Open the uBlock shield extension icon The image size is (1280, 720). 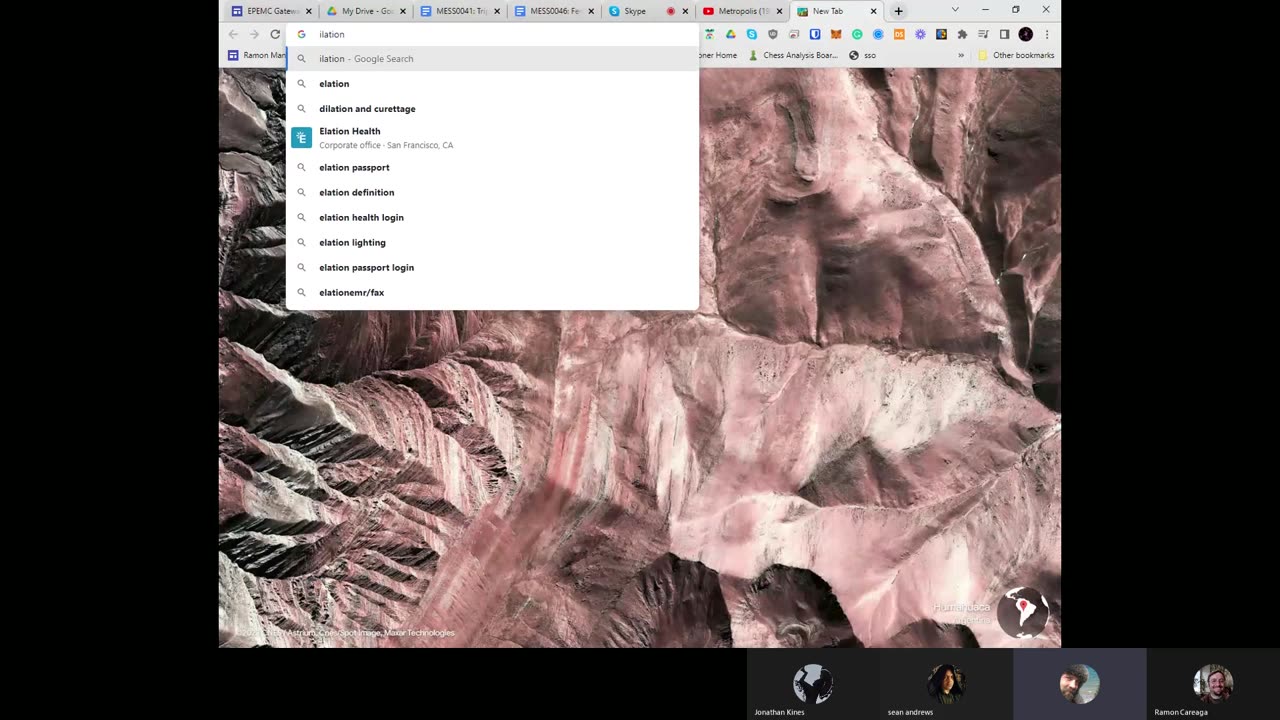tap(773, 34)
